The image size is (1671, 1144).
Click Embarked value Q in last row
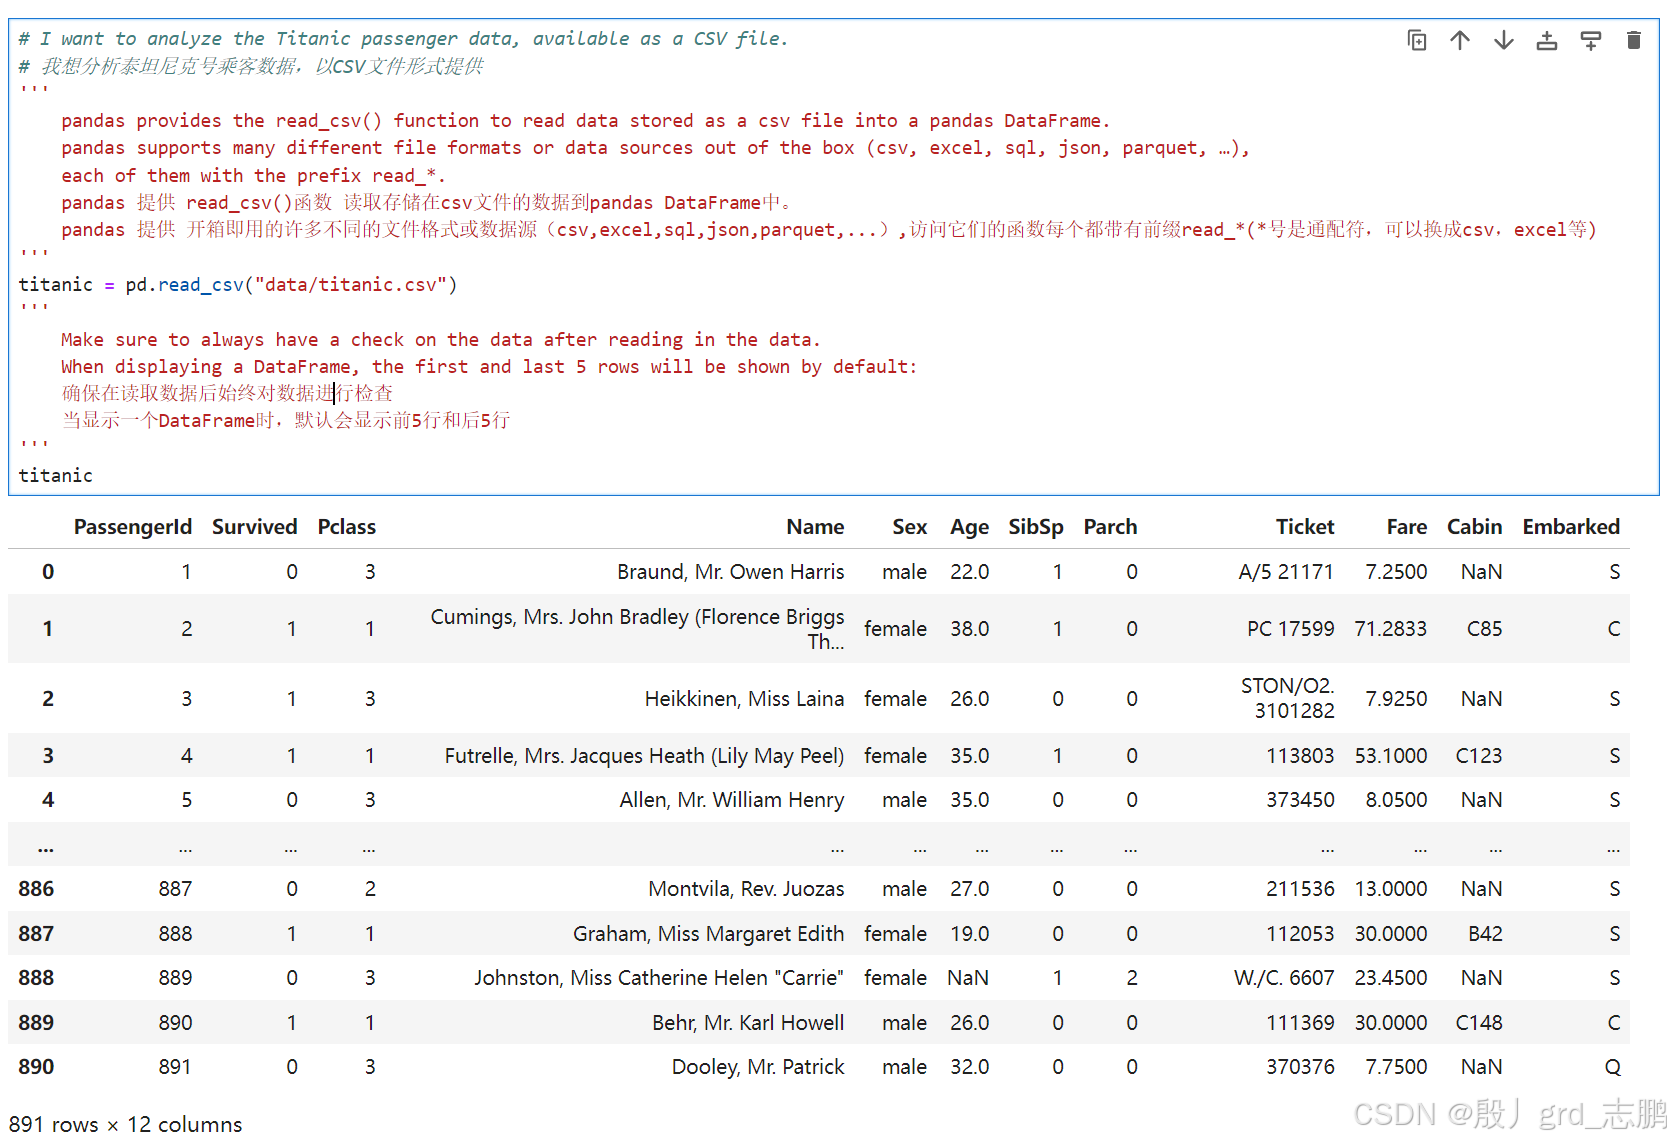(x=1613, y=1067)
